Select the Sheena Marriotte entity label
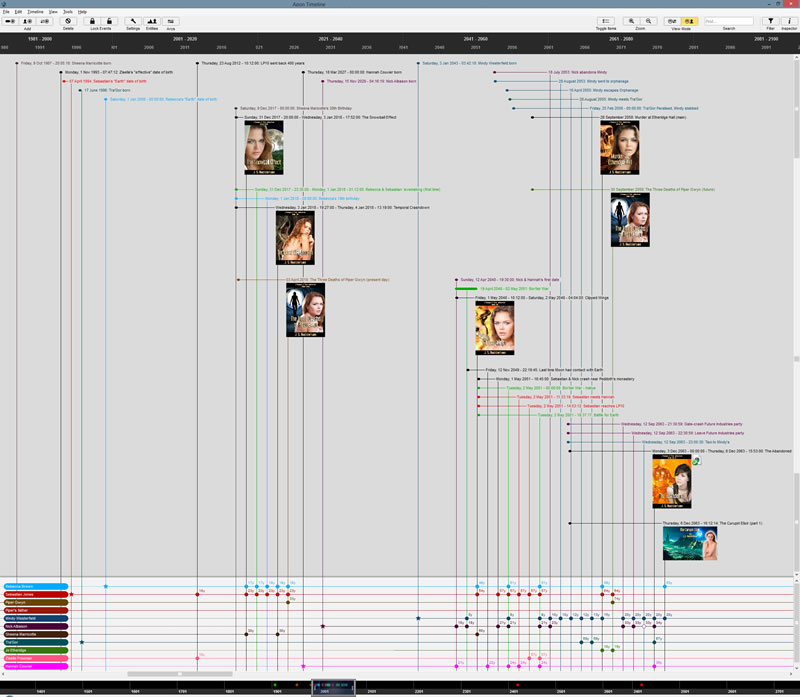800x697 pixels. 36,634
